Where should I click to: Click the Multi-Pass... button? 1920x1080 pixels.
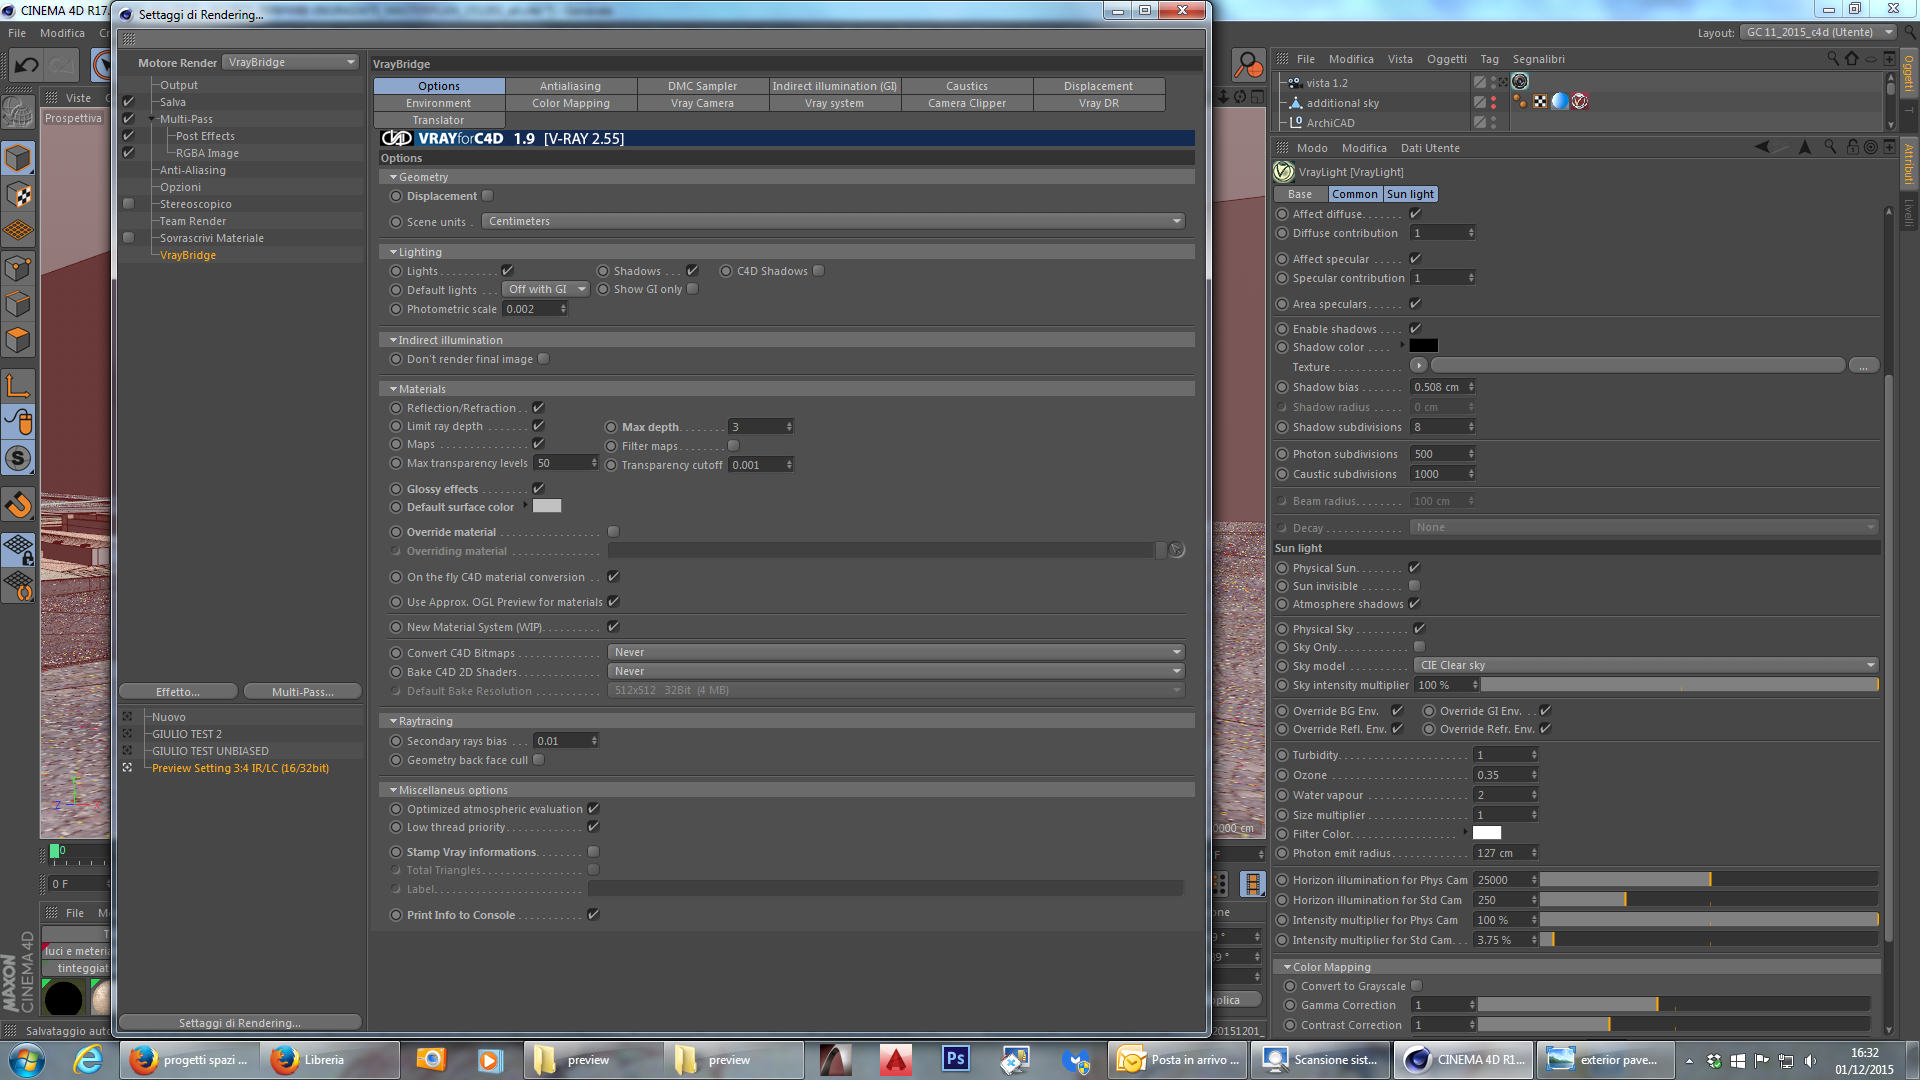302,692
